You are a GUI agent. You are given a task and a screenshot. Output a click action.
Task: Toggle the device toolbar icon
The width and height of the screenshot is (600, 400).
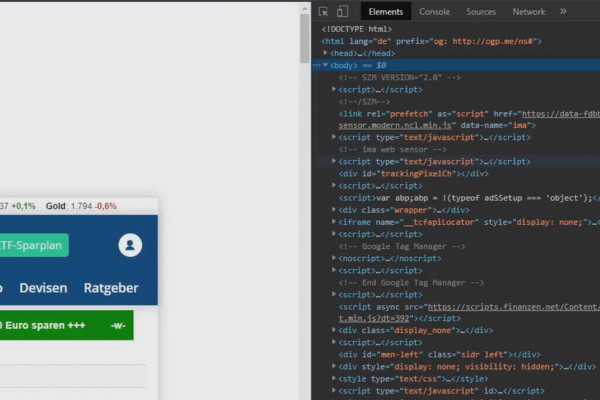coord(342,11)
